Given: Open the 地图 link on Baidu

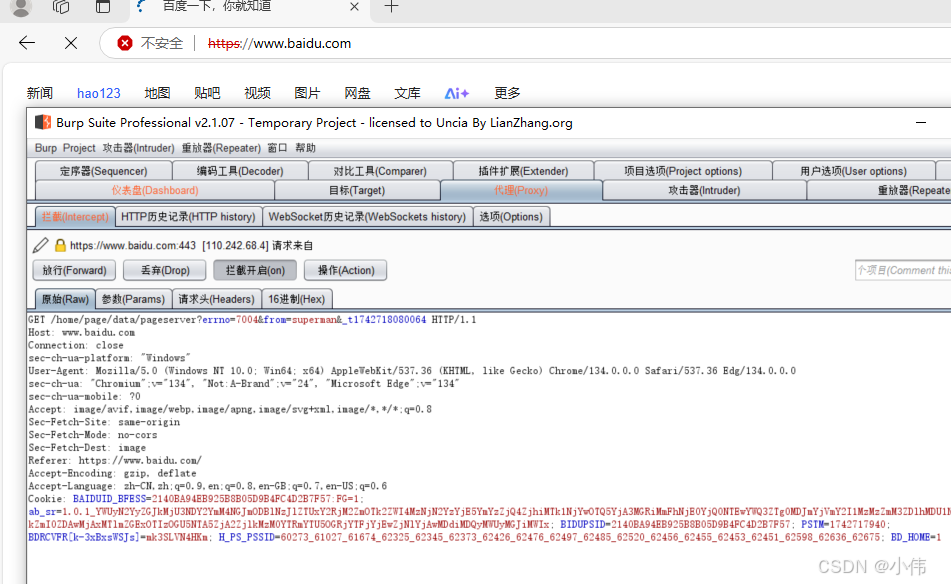Looking at the screenshot, I should [x=157, y=93].
